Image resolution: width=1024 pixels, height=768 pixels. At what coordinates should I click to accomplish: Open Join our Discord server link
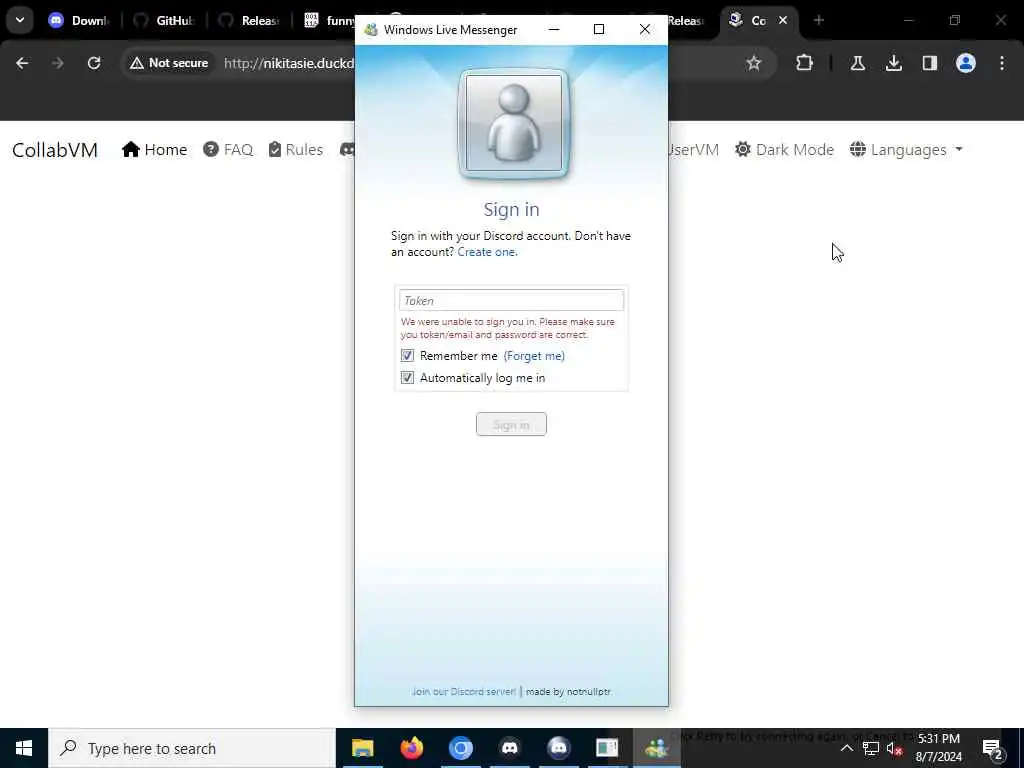pos(464,692)
